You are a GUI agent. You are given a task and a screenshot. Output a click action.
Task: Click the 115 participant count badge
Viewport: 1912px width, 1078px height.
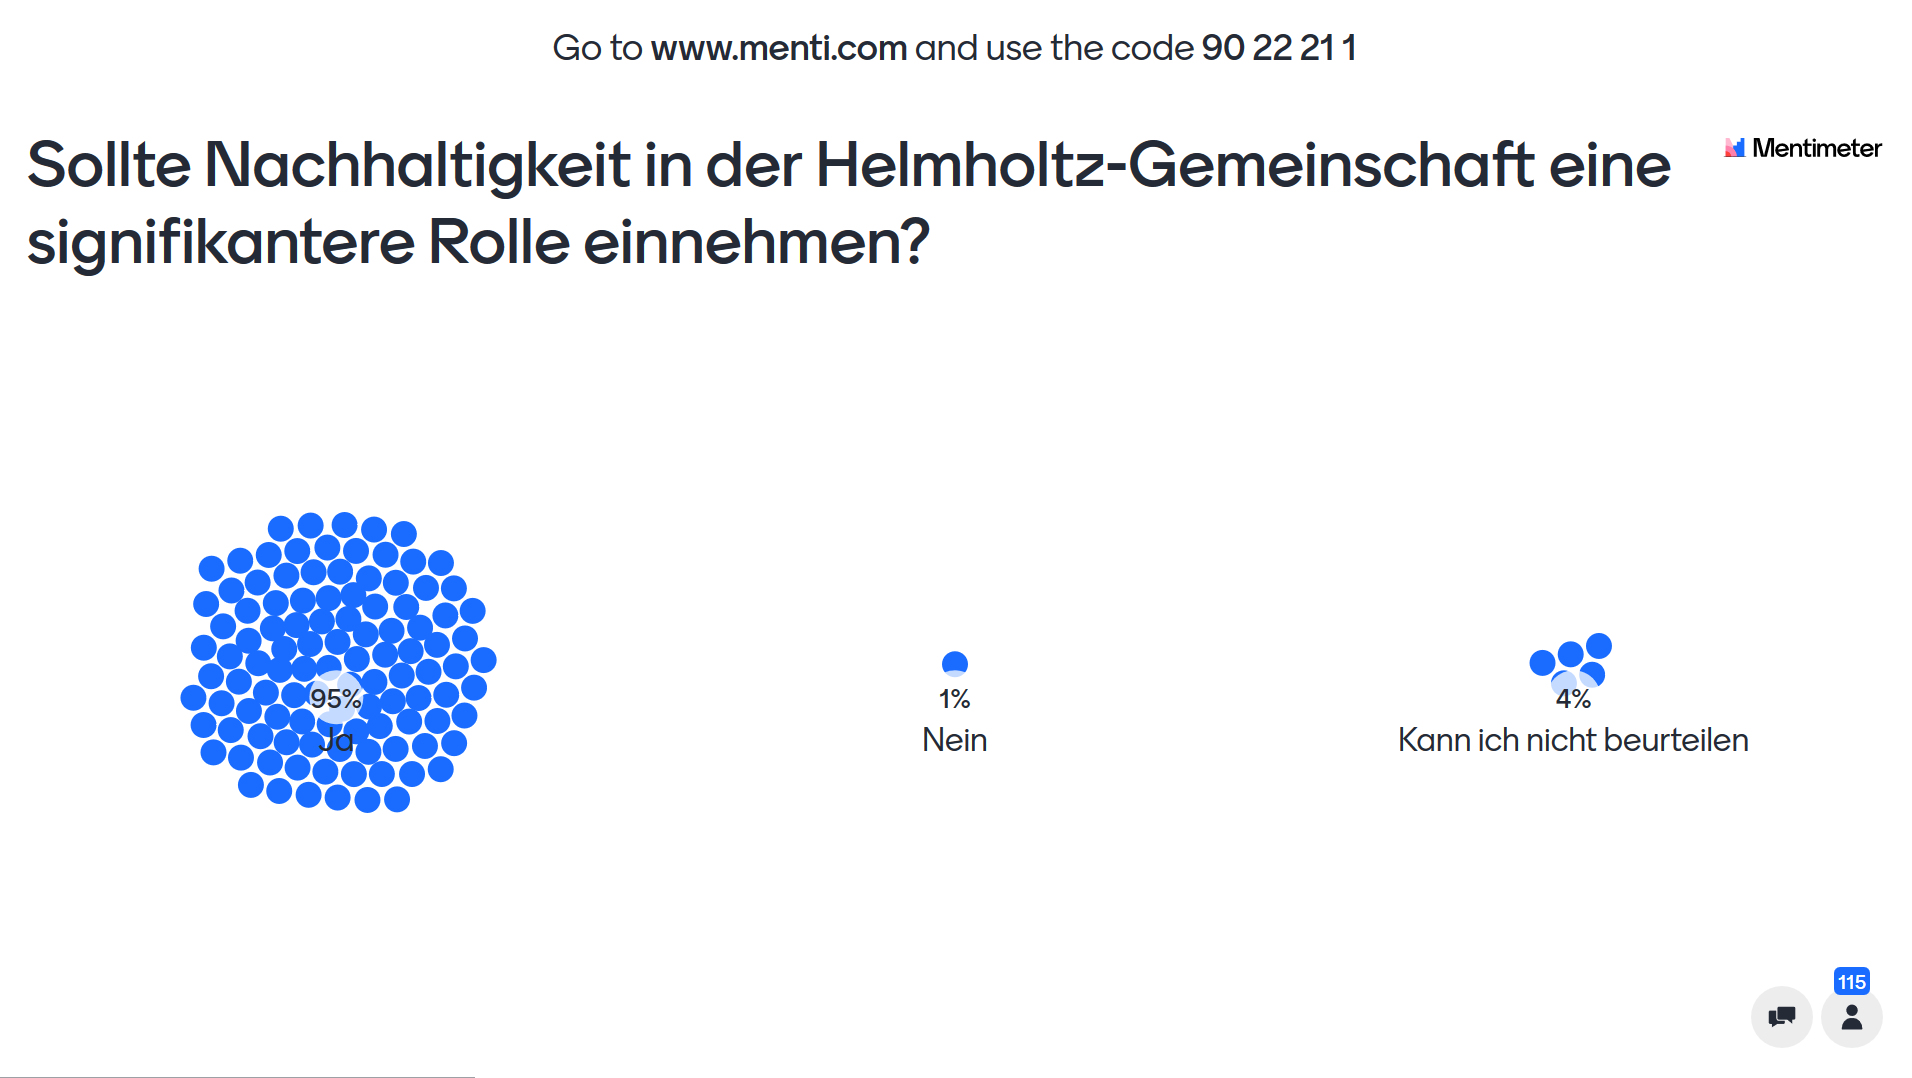1851,982
